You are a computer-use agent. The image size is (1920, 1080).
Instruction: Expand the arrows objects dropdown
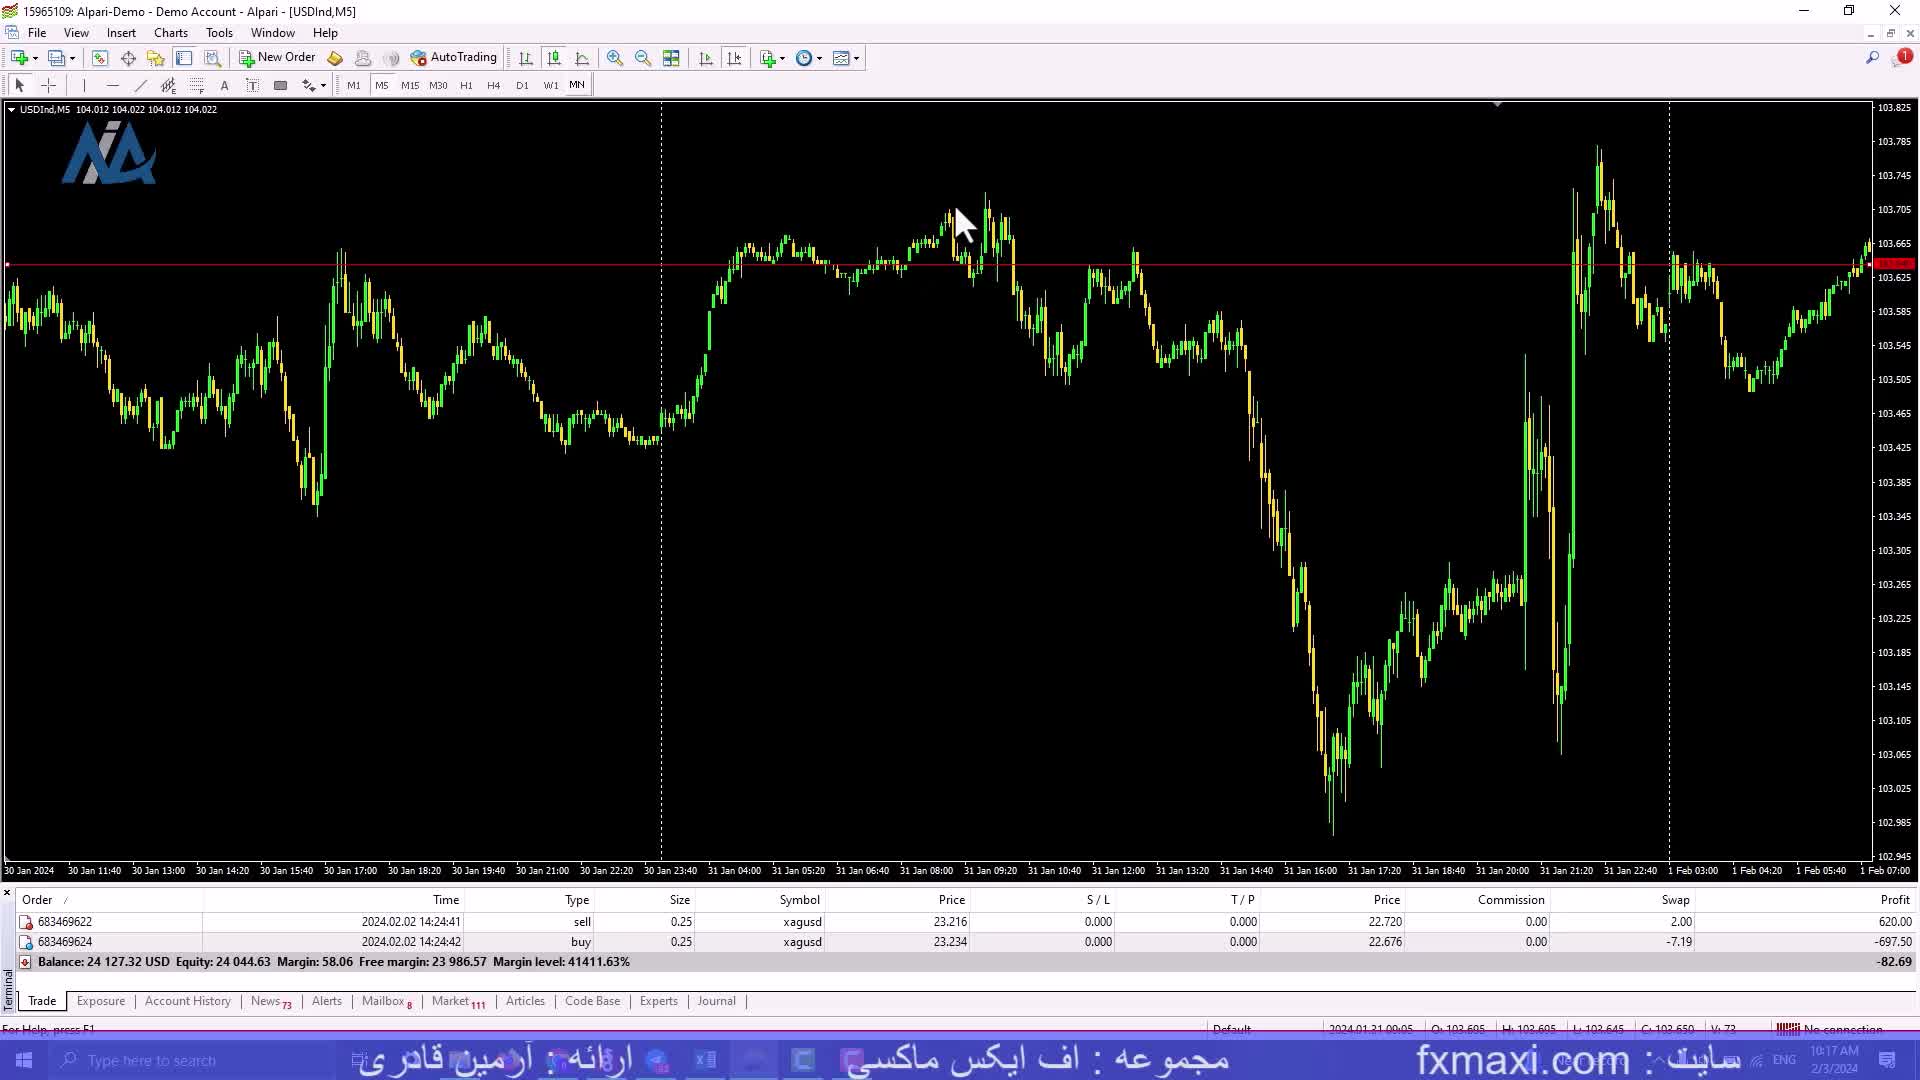tap(323, 86)
